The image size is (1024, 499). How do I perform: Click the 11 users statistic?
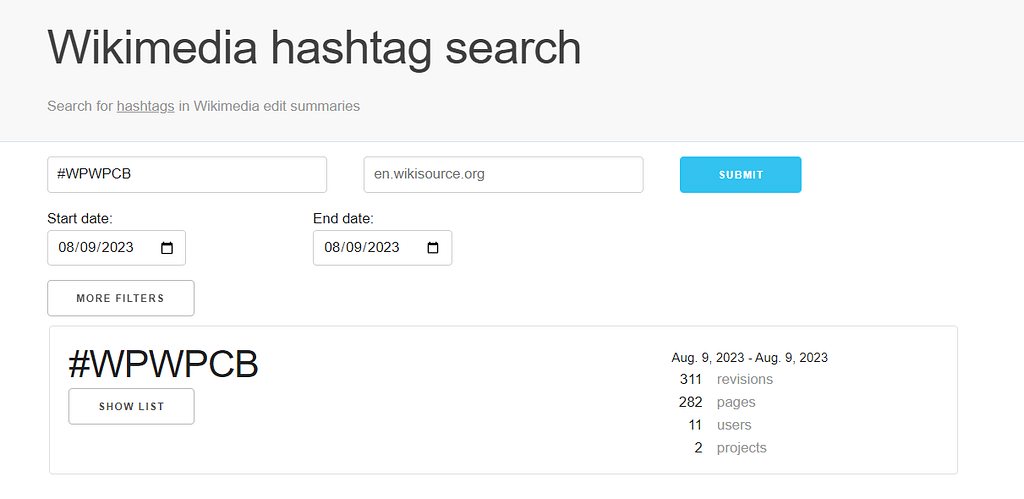719,425
